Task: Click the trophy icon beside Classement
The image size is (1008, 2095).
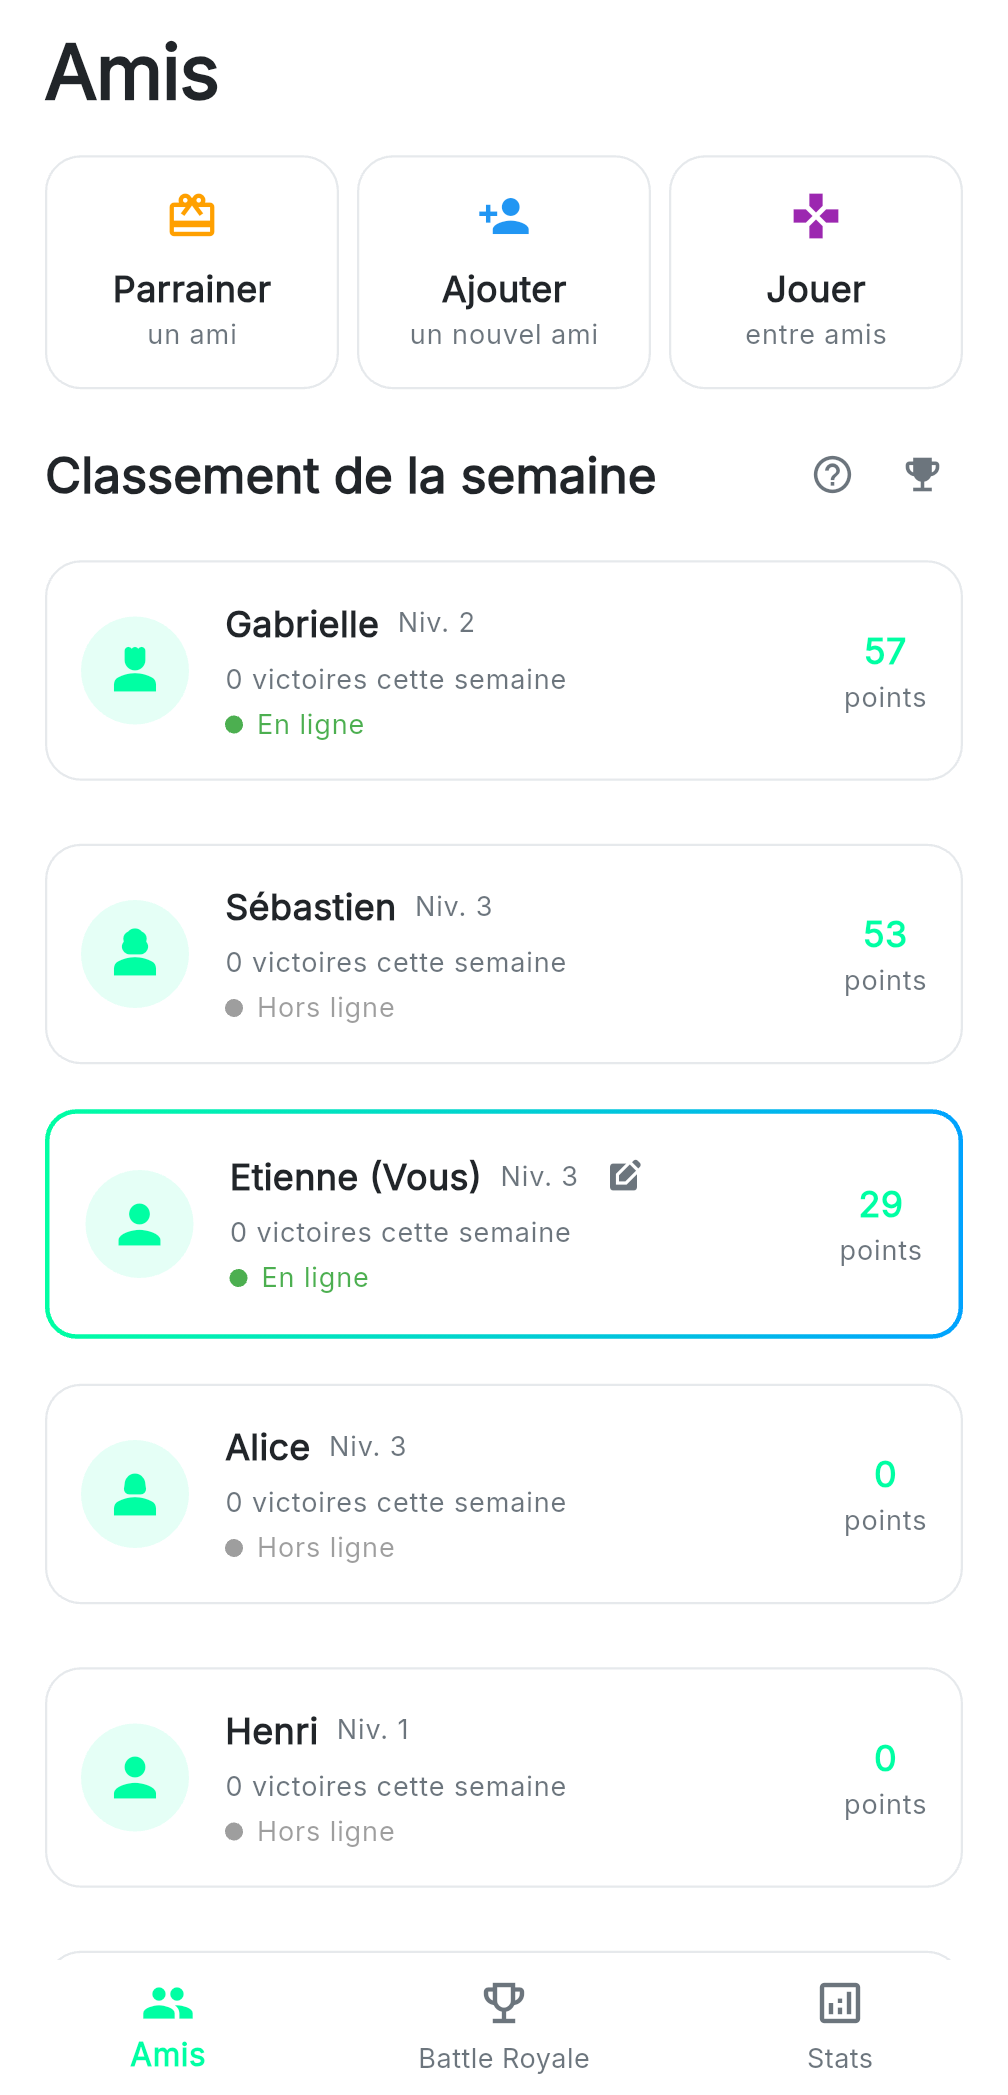Action: tap(922, 475)
